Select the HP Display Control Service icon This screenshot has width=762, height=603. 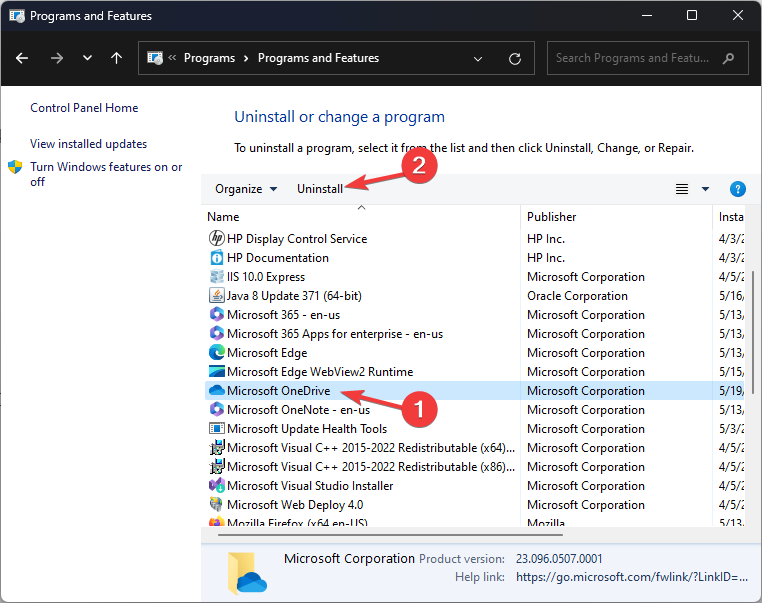pyautogui.click(x=216, y=239)
